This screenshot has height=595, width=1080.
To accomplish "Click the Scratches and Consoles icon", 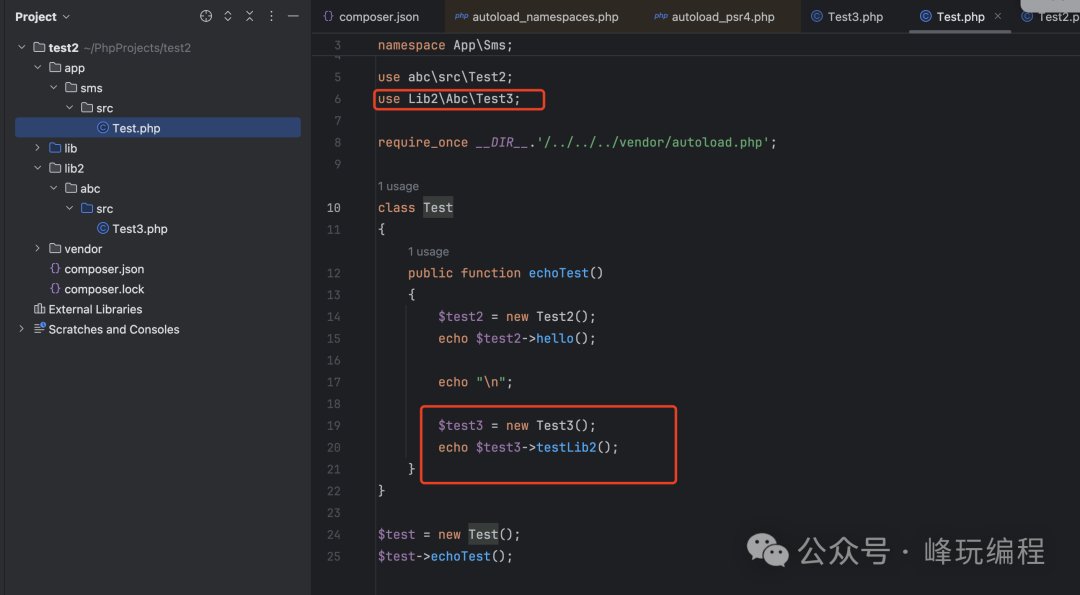I will [40, 329].
